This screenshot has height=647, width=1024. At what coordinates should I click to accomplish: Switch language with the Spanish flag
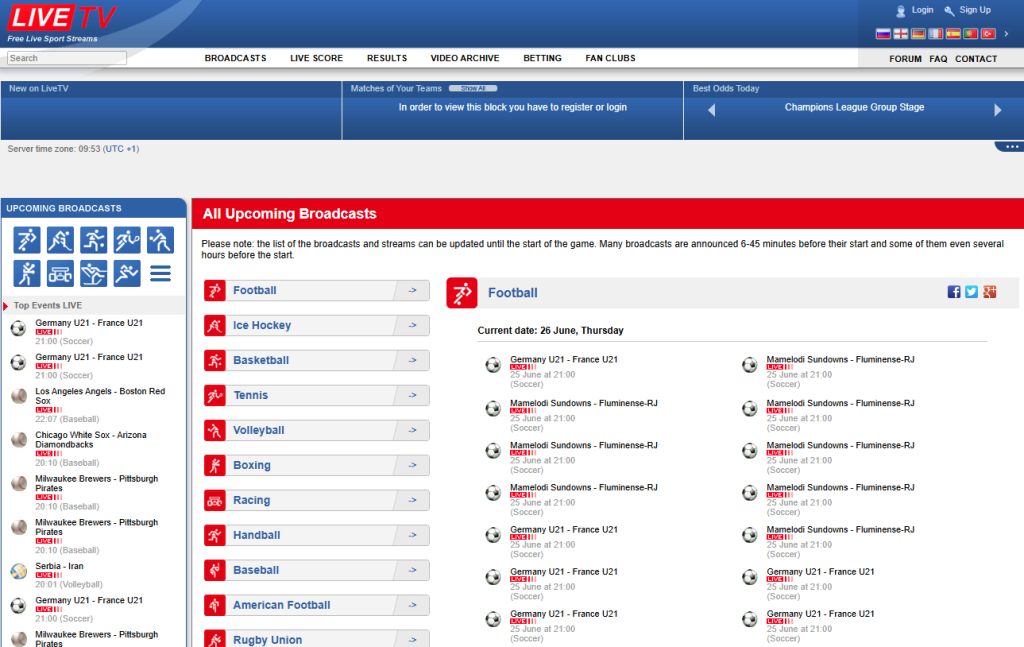953,34
